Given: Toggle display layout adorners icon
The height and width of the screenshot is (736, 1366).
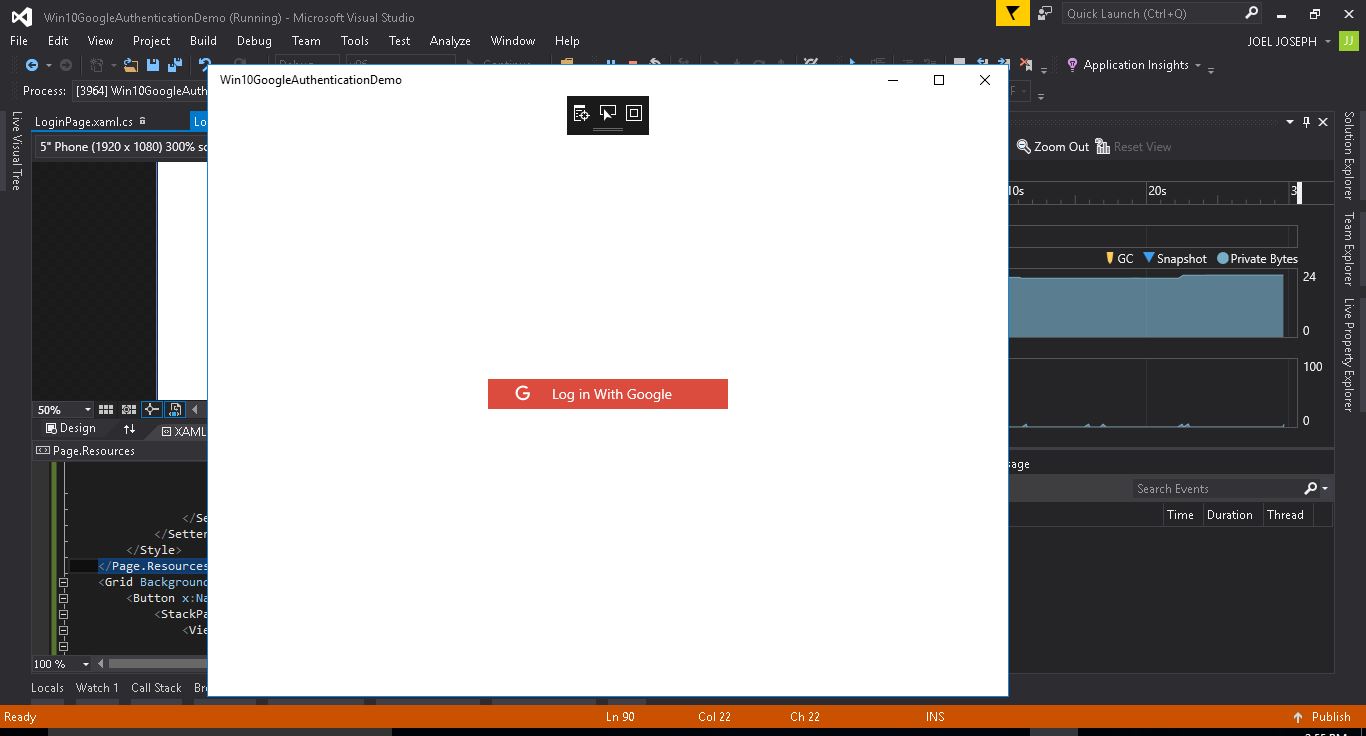Looking at the screenshot, I should [634, 114].
